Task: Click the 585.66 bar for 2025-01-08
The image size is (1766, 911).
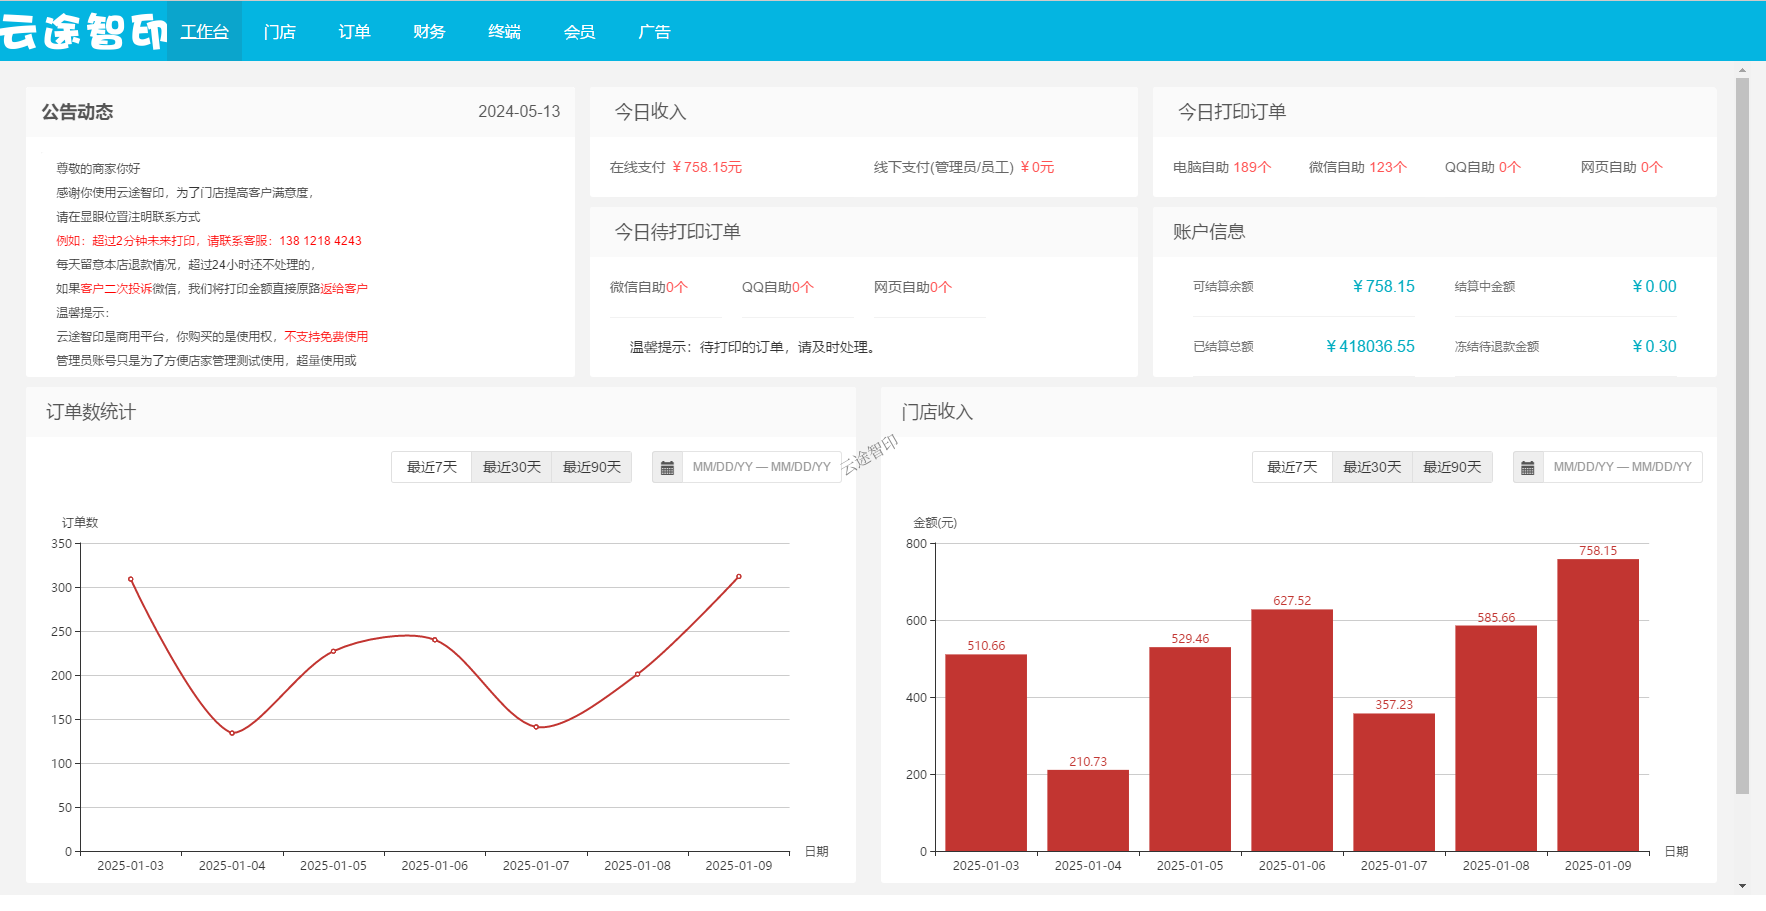Action: (x=1496, y=738)
